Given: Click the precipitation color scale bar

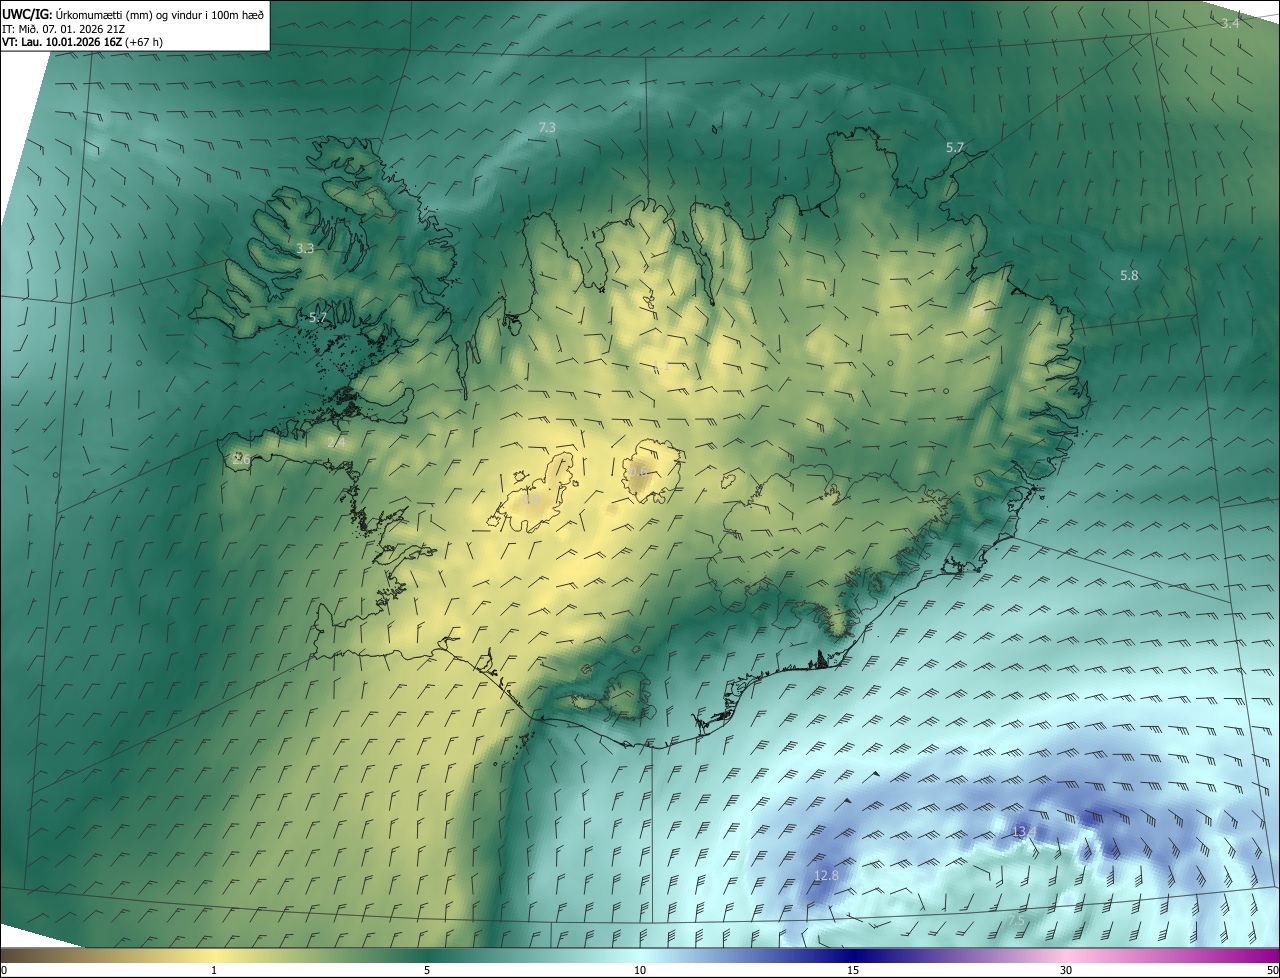Looking at the screenshot, I should tap(640, 955).
